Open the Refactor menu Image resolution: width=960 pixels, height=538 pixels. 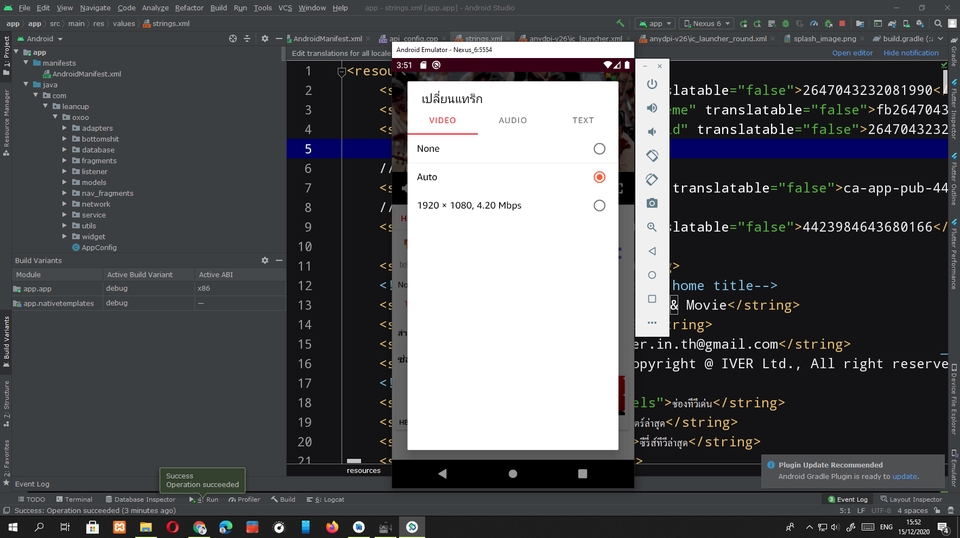point(189,8)
